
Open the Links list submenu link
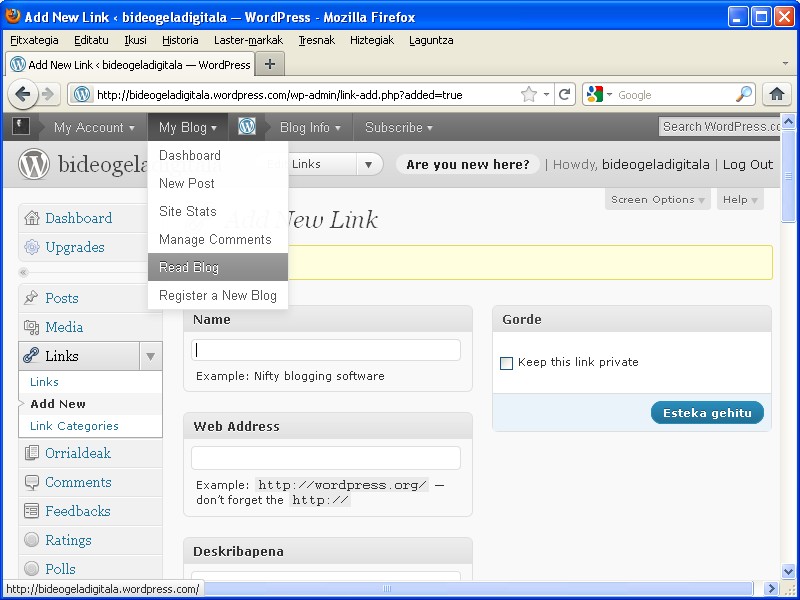[44, 382]
